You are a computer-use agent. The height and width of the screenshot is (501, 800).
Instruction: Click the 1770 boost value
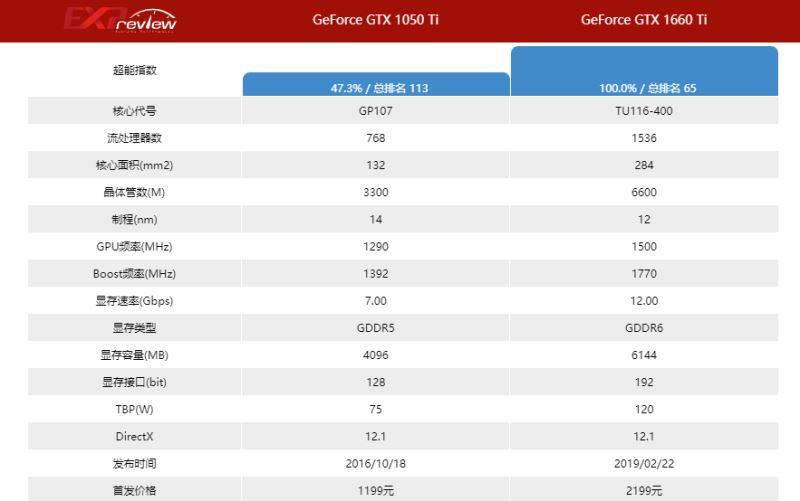point(644,273)
